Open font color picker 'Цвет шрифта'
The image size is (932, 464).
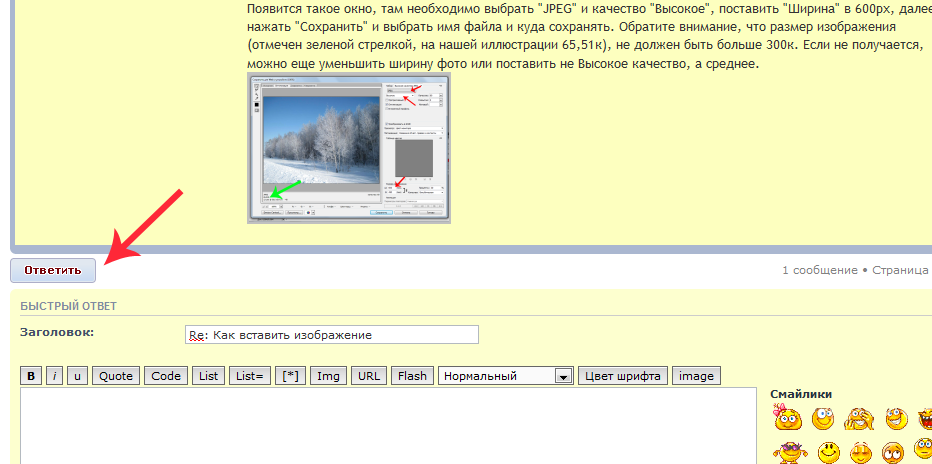[x=623, y=376]
